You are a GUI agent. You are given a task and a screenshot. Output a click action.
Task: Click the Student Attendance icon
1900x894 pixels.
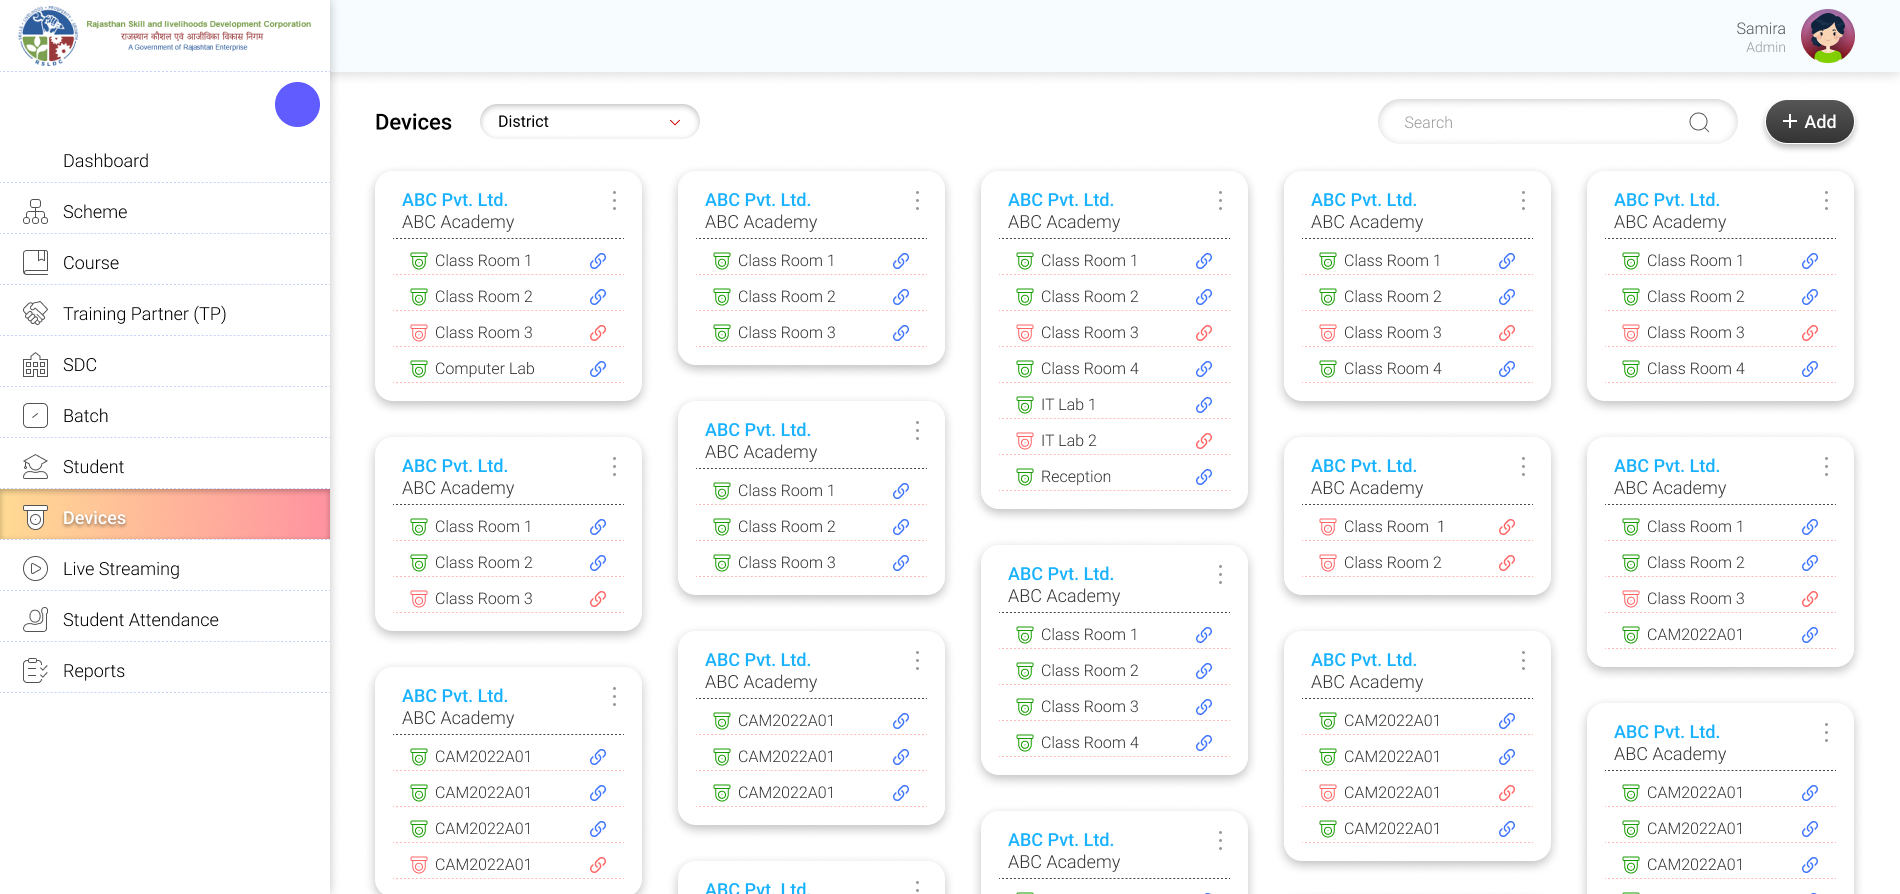pos(35,620)
